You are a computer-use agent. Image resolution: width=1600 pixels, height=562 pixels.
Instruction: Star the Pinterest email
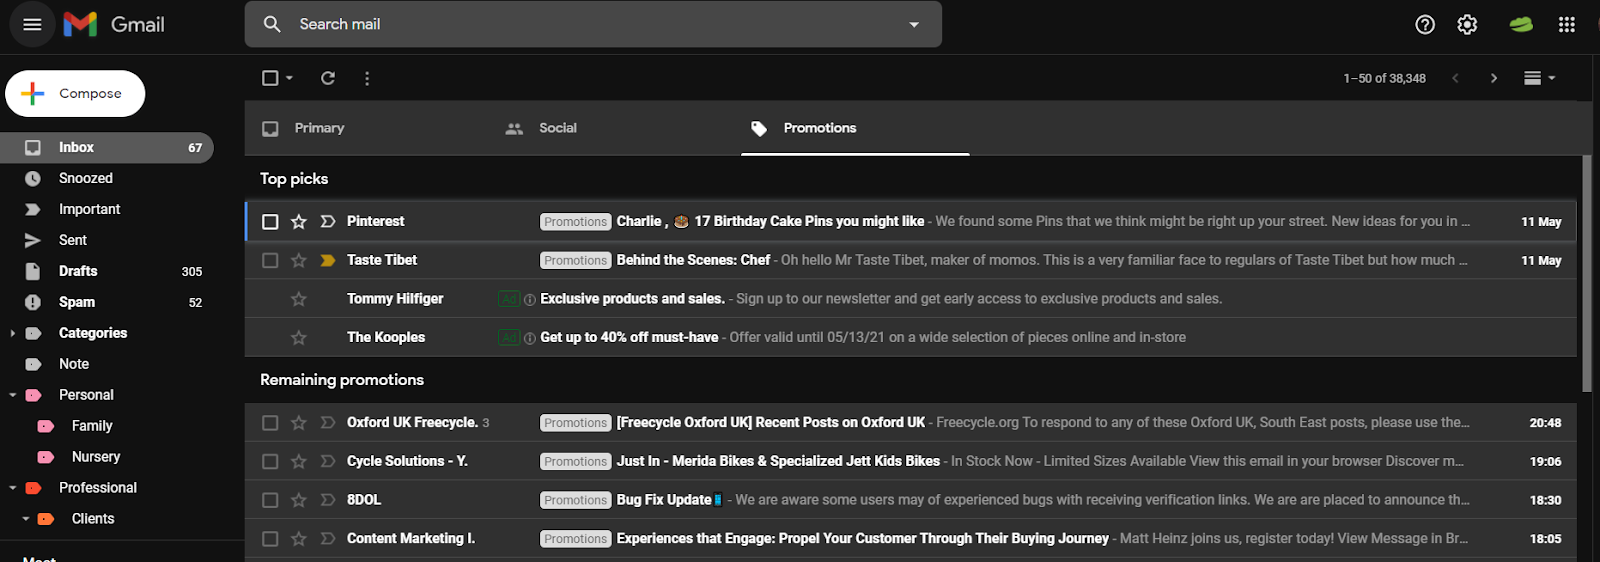299,222
